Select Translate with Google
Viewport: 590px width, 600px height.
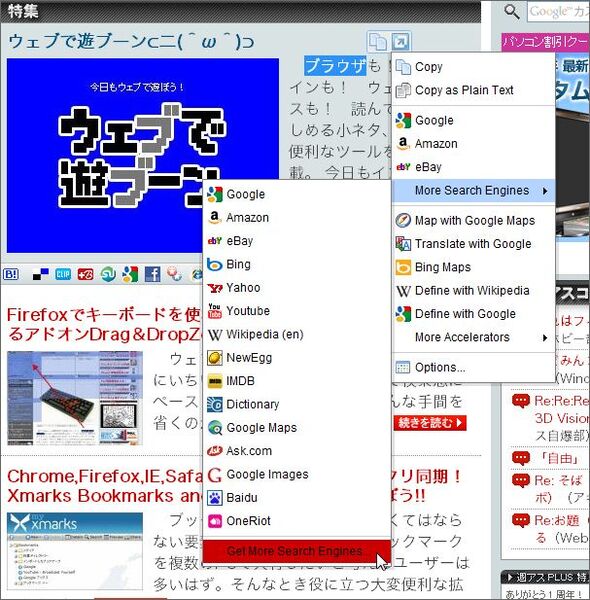(x=473, y=244)
